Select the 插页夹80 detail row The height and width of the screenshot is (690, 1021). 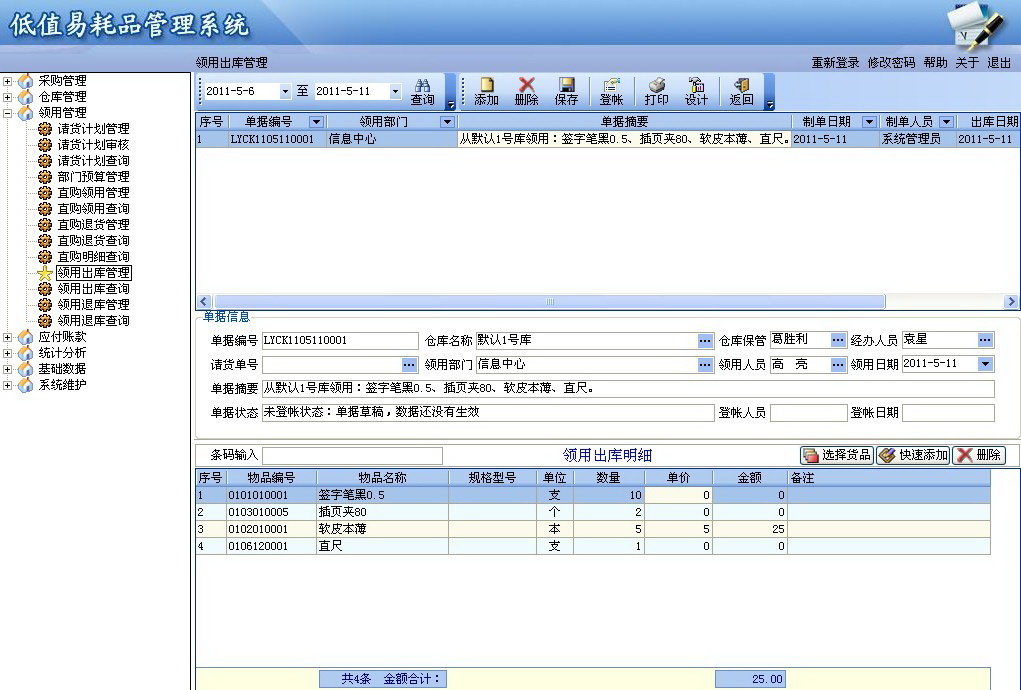pyautogui.click(x=593, y=512)
